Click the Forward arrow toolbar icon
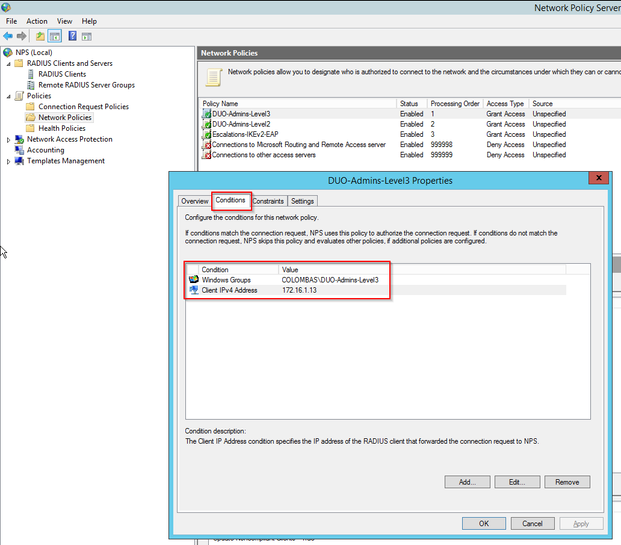This screenshot has width=621, height=545. [x=22, y=36]
